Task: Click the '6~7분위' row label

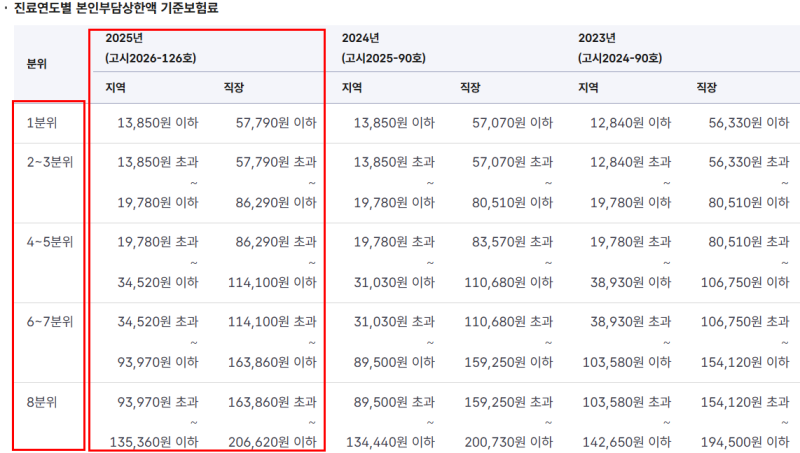Action: point(50,322)
